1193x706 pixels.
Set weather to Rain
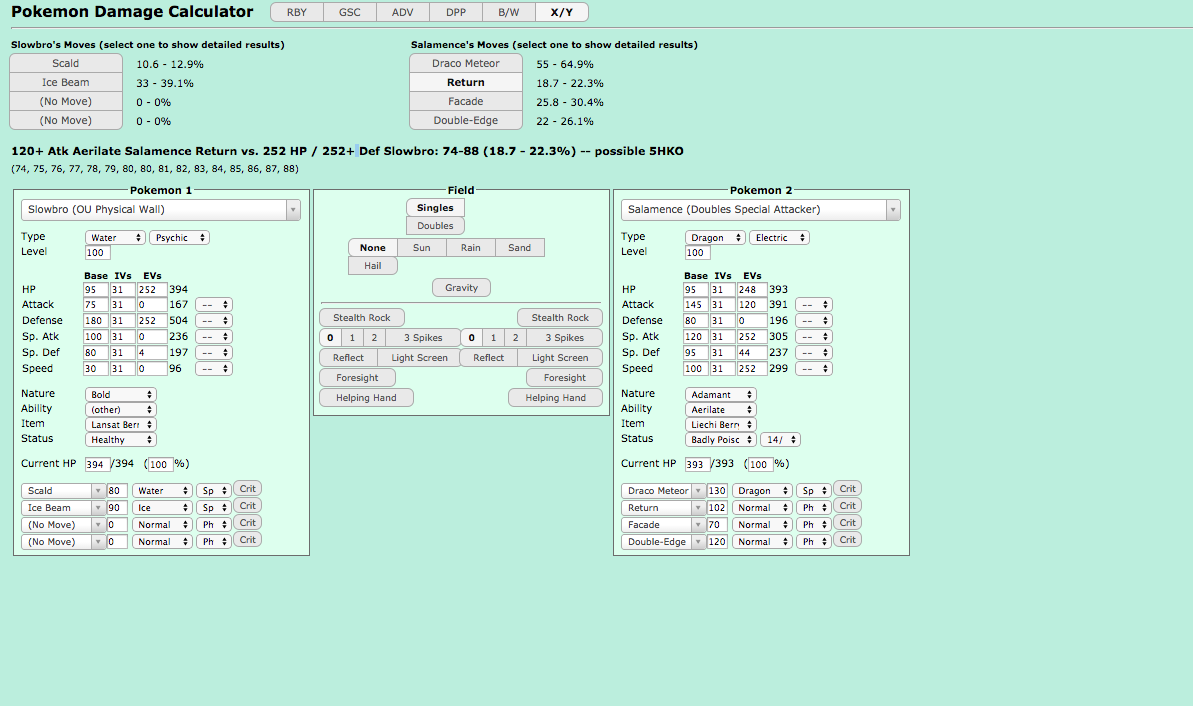point(470,247)
